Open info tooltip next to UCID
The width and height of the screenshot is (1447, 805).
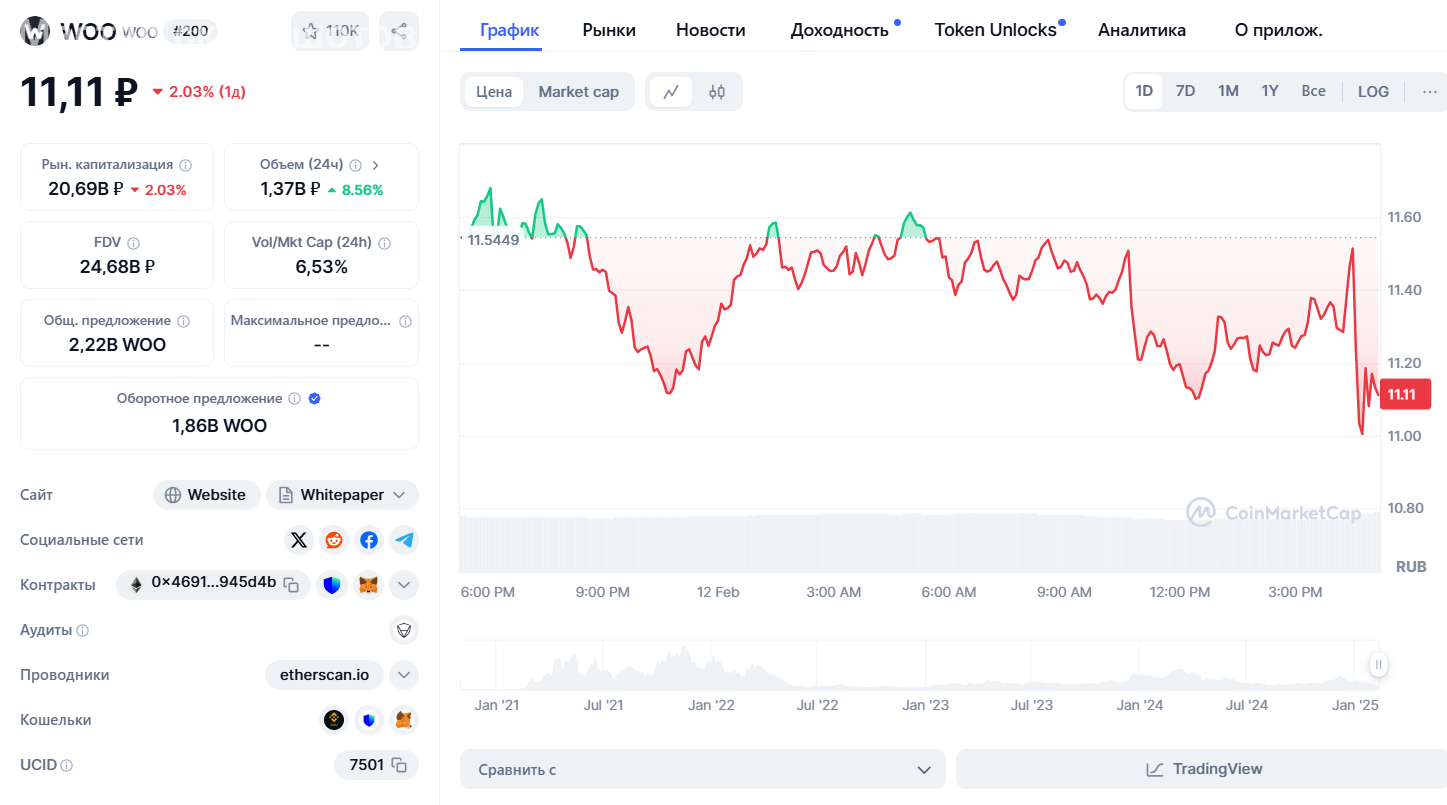point(67,766)
